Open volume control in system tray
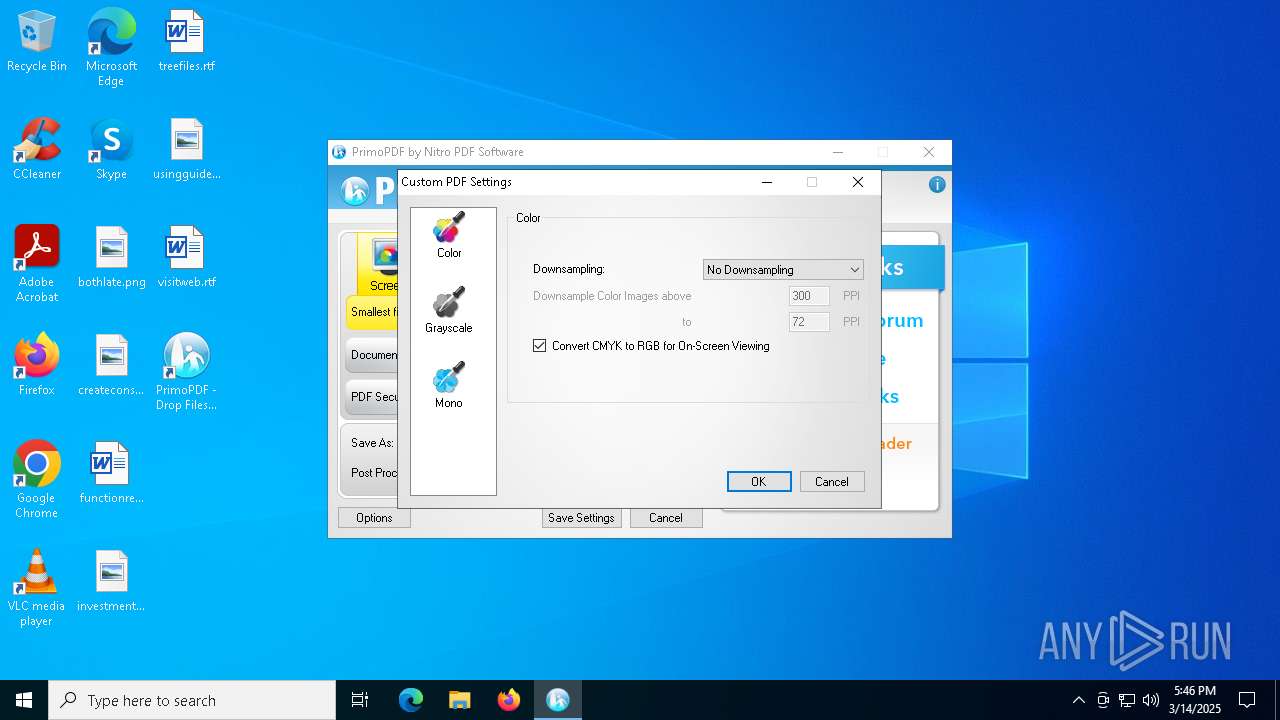 1151,700
